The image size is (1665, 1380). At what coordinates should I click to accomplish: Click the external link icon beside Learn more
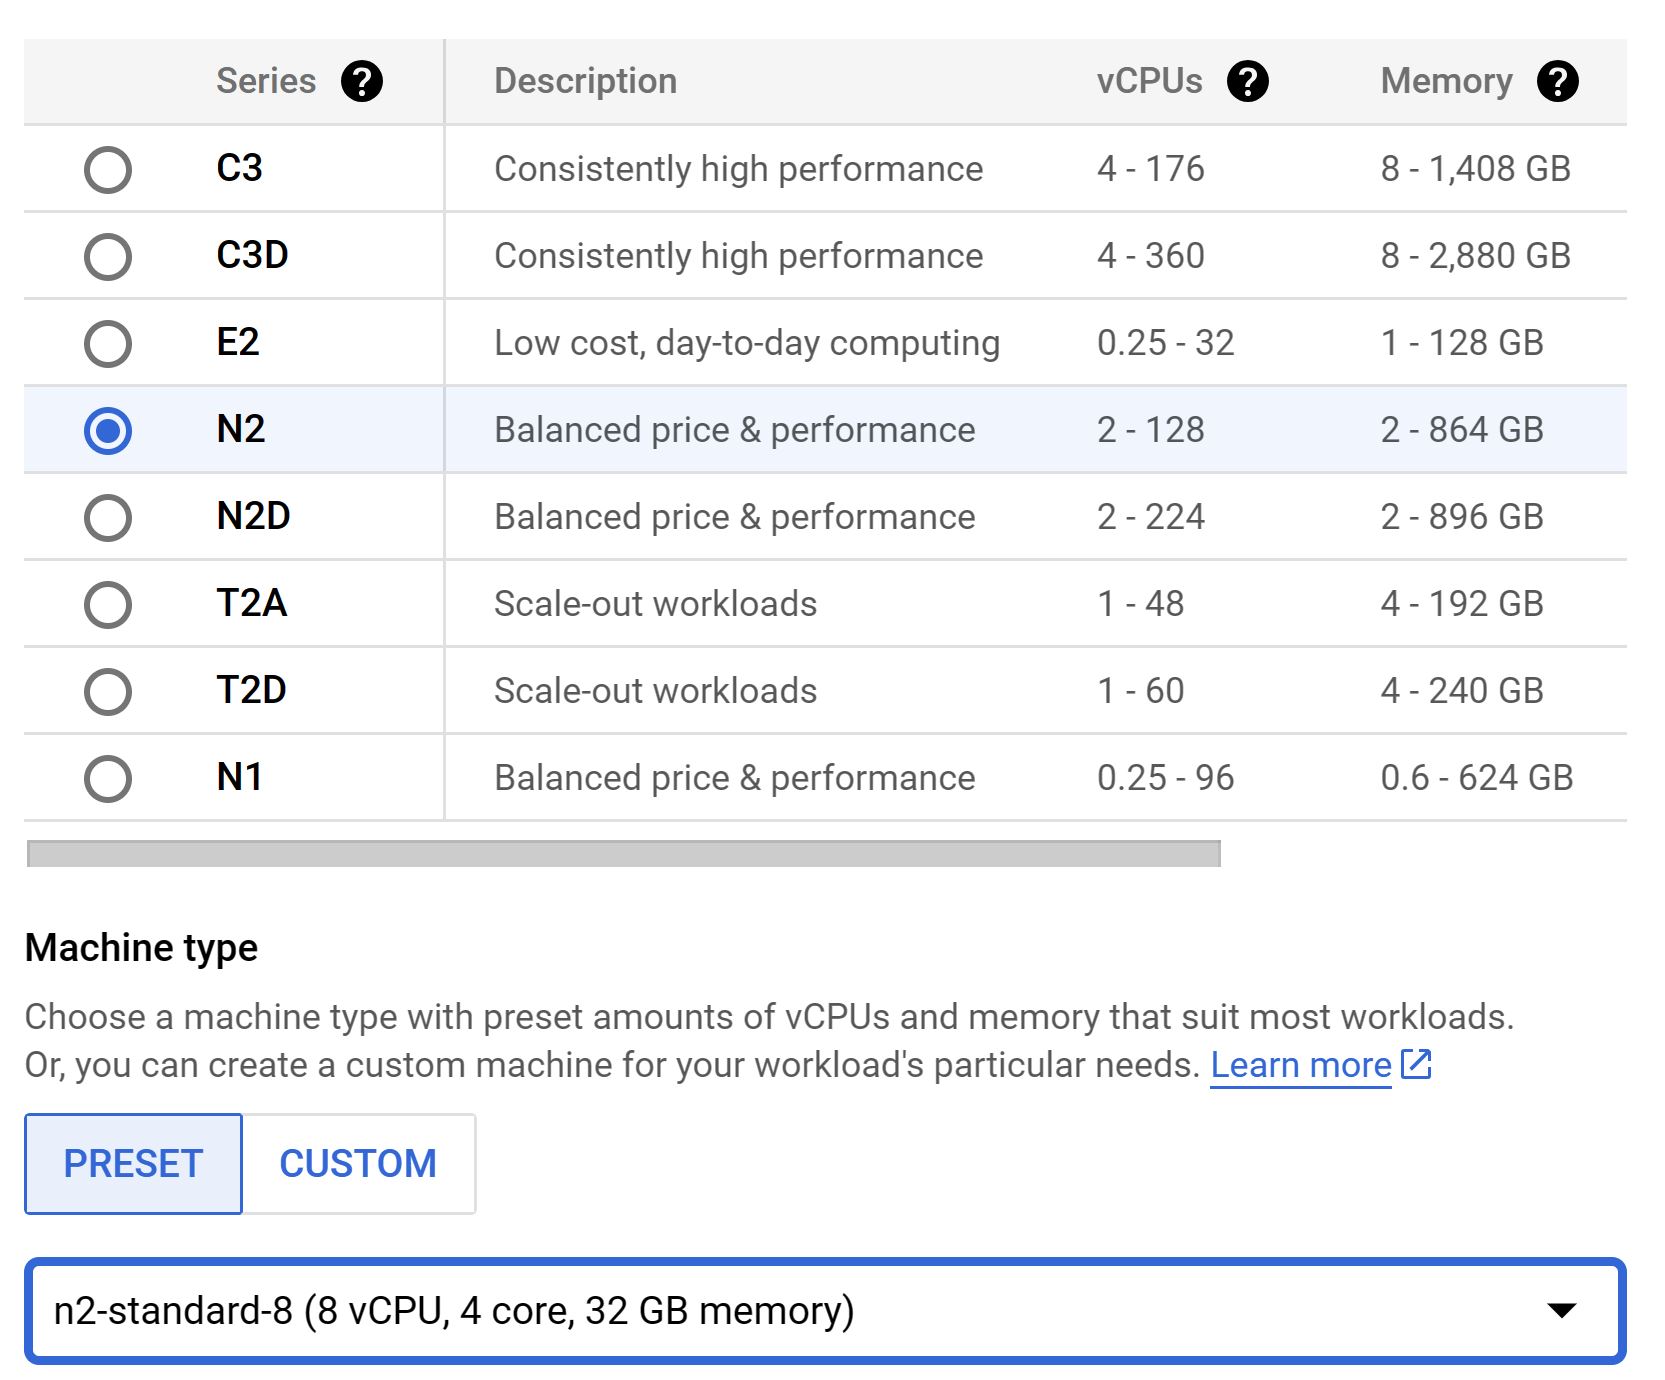click(1416, 1064)
